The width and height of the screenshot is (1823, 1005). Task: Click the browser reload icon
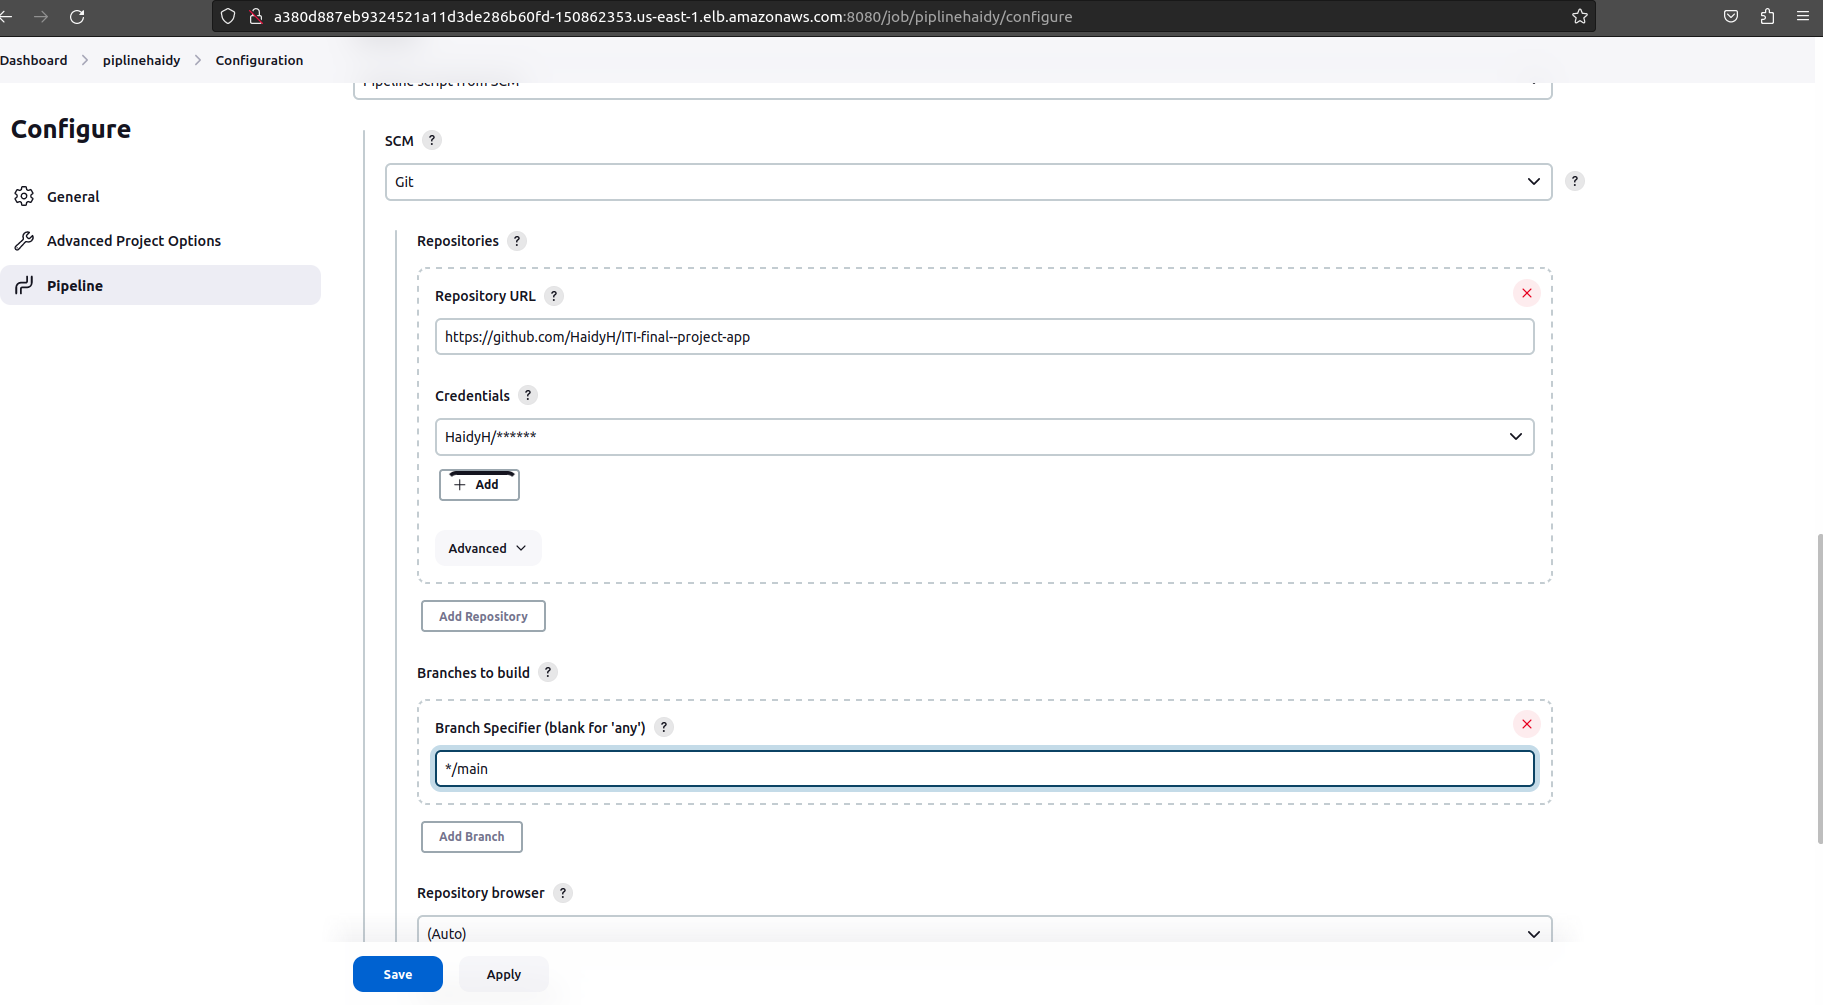pos(77,16)
